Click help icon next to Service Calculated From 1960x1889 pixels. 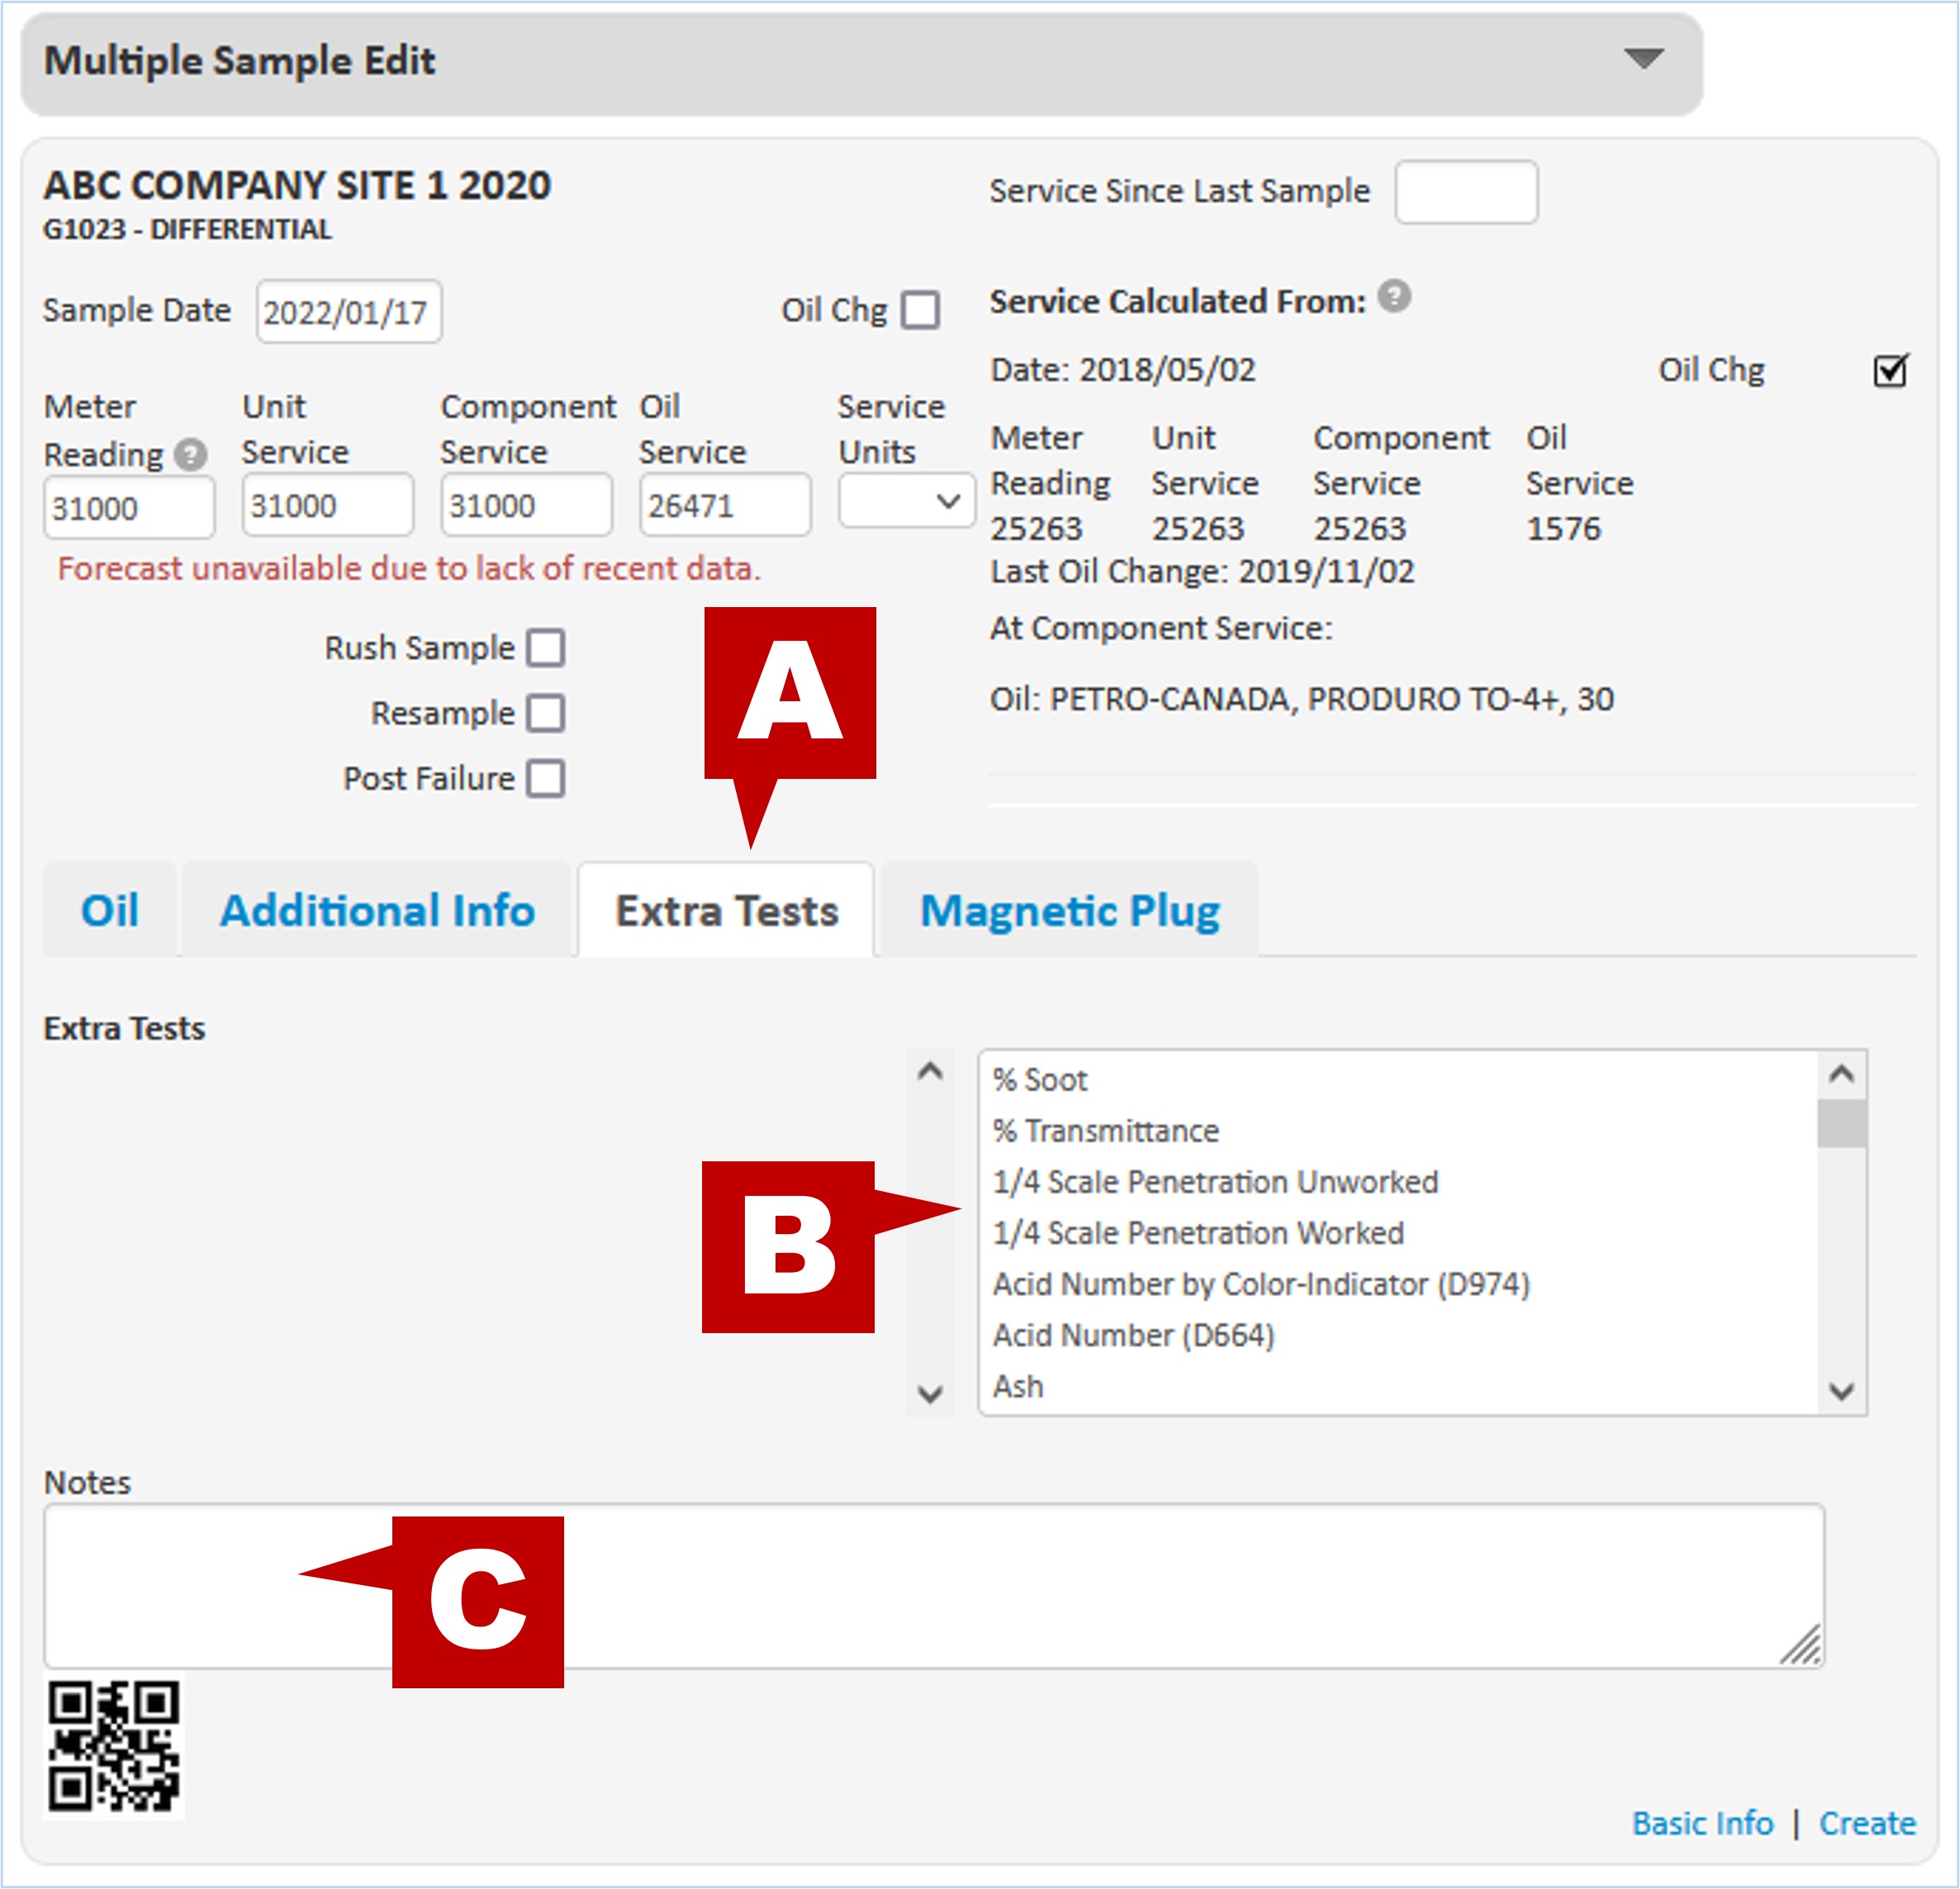[1394, 297]
